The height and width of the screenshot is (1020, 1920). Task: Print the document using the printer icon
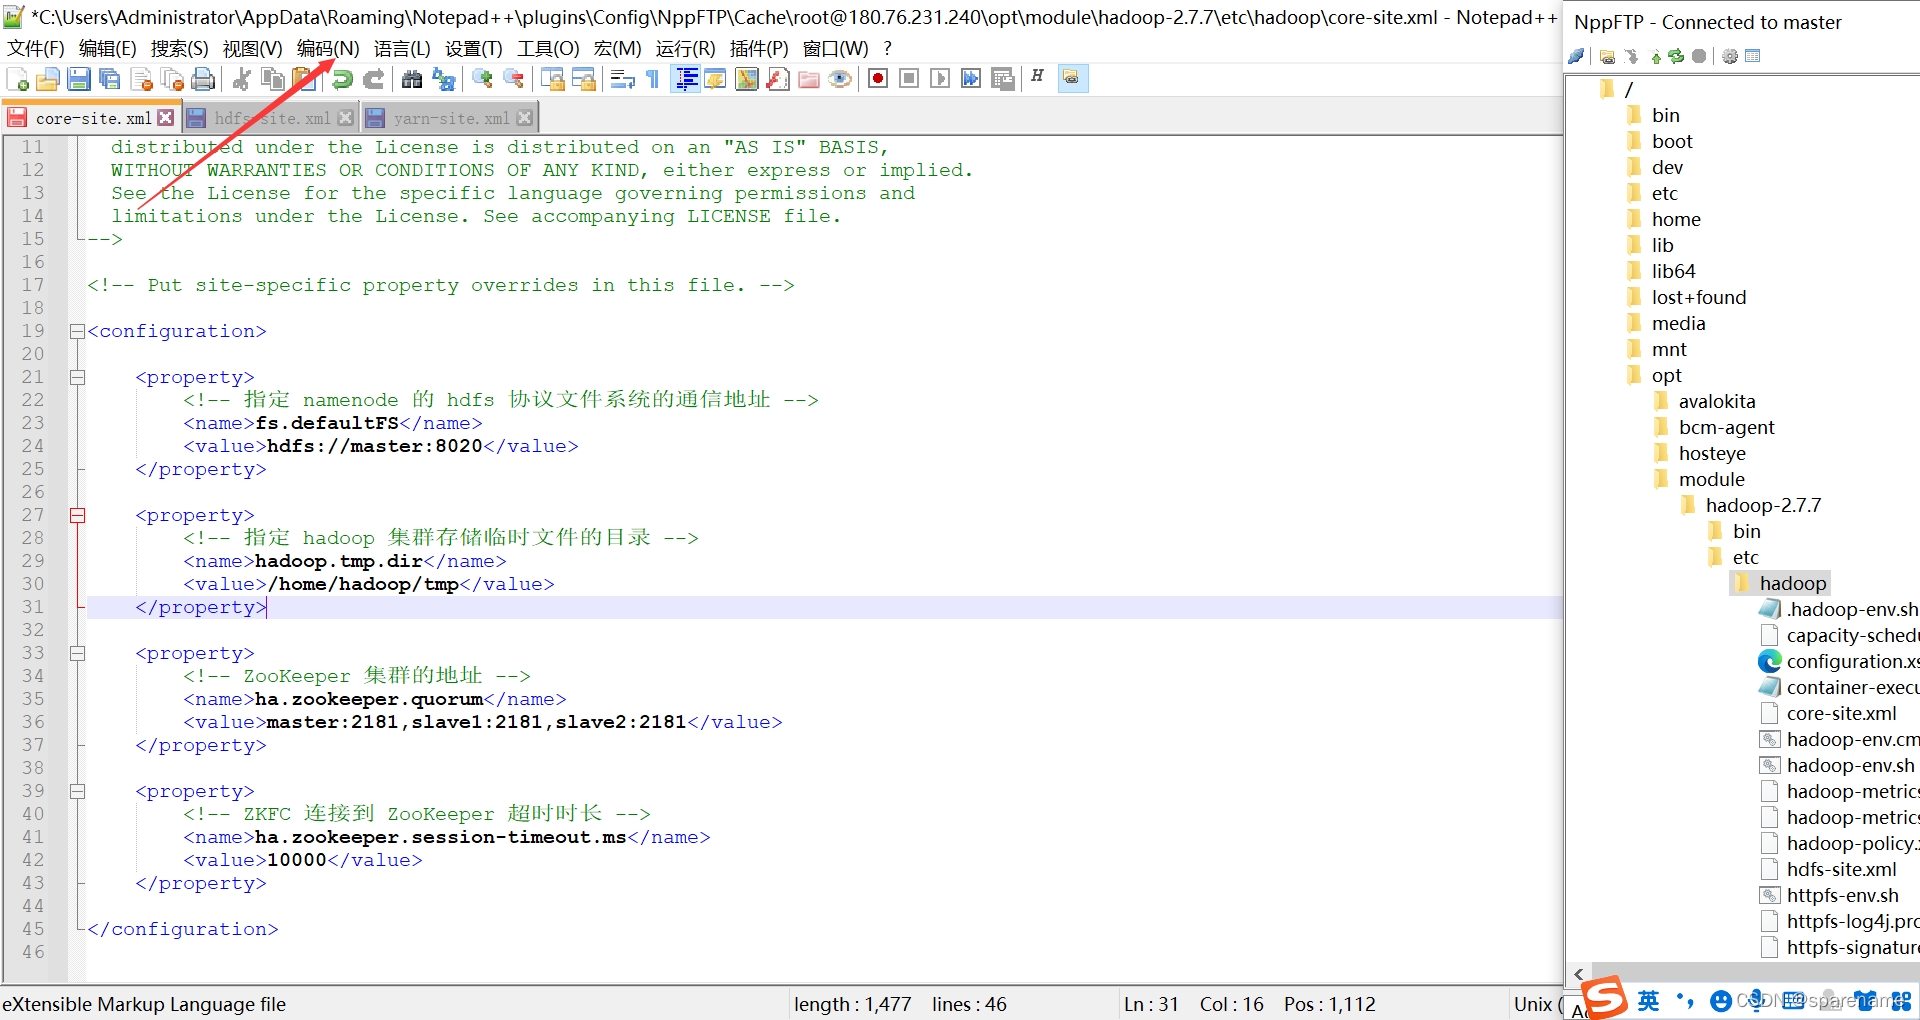click(203, 79)
